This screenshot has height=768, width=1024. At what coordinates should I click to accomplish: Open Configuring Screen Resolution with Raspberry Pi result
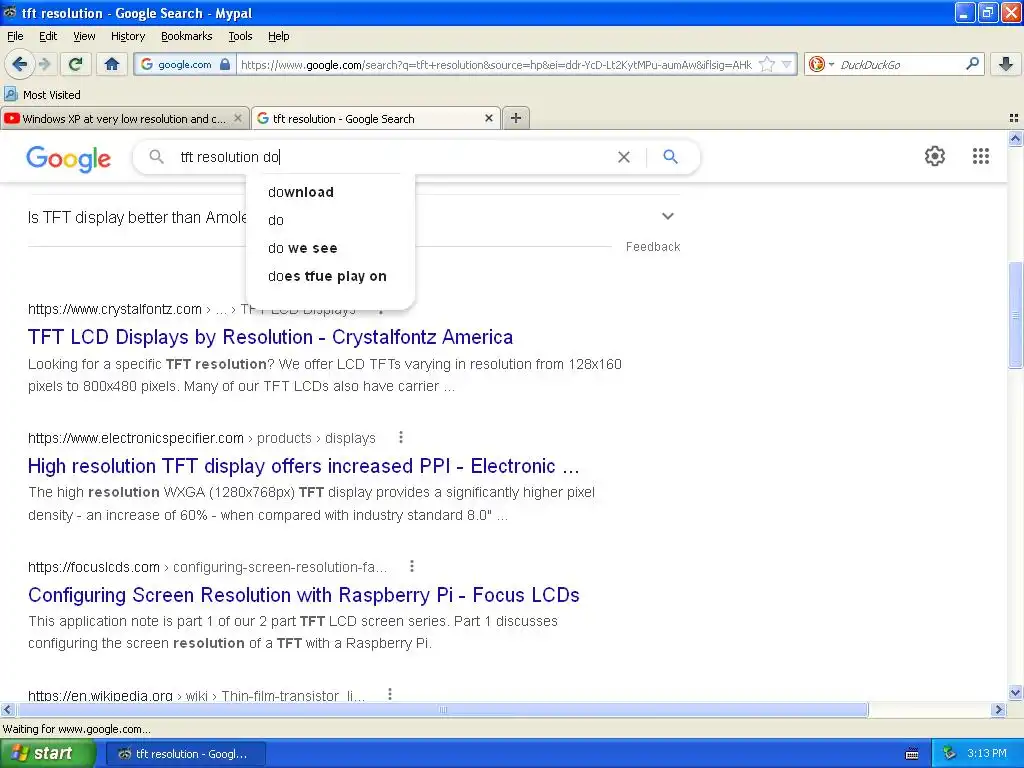[x=304, y=595]
